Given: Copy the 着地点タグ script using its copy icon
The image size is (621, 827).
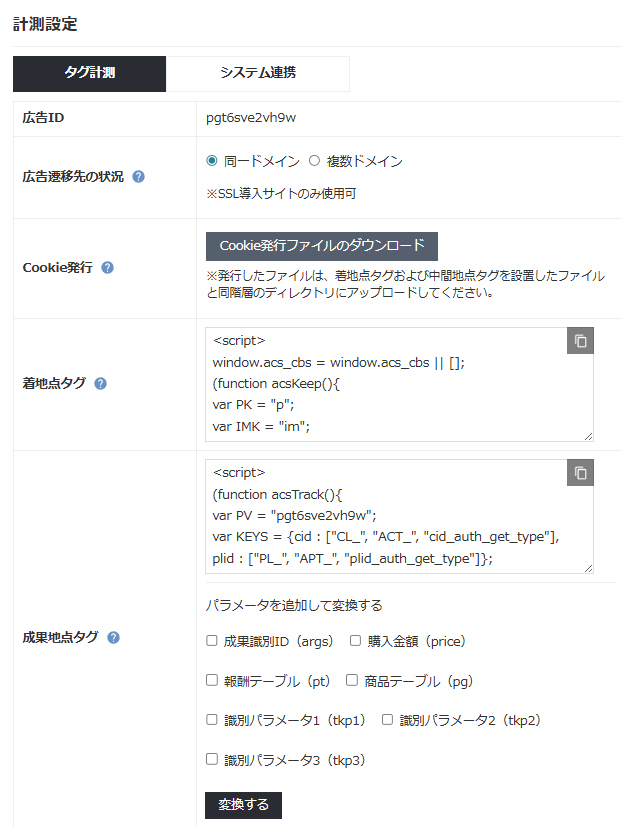Looking at the screenshot, I should pyautogui.click(x=580, y=340).
